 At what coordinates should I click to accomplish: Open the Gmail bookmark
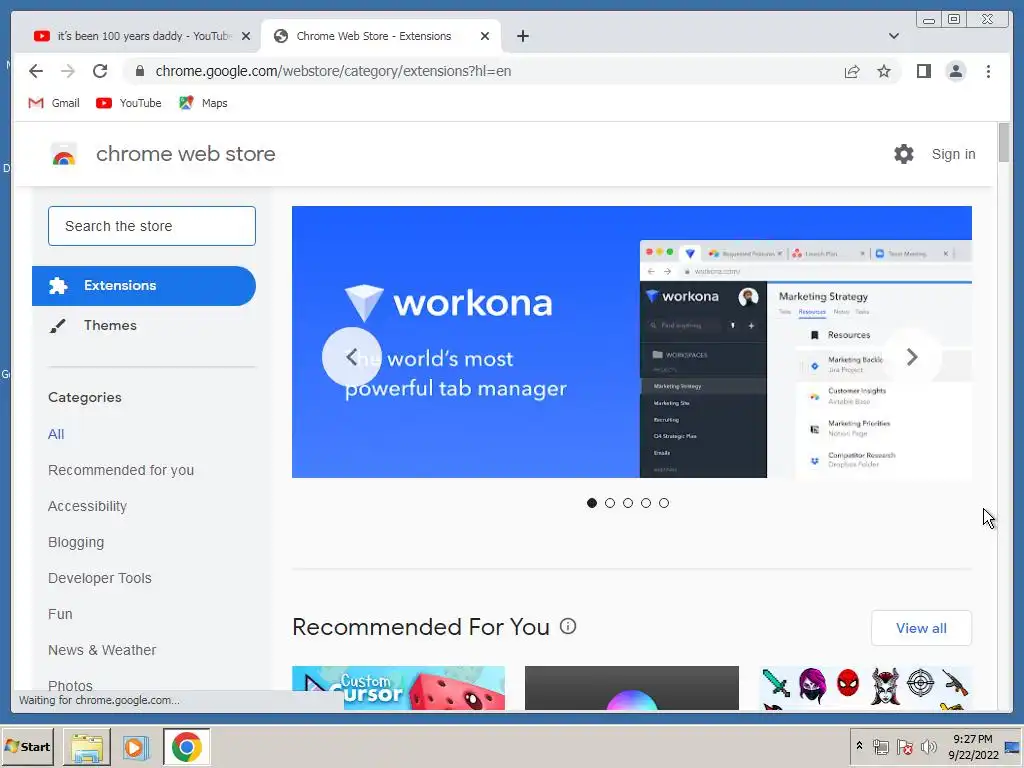[54, 103]
